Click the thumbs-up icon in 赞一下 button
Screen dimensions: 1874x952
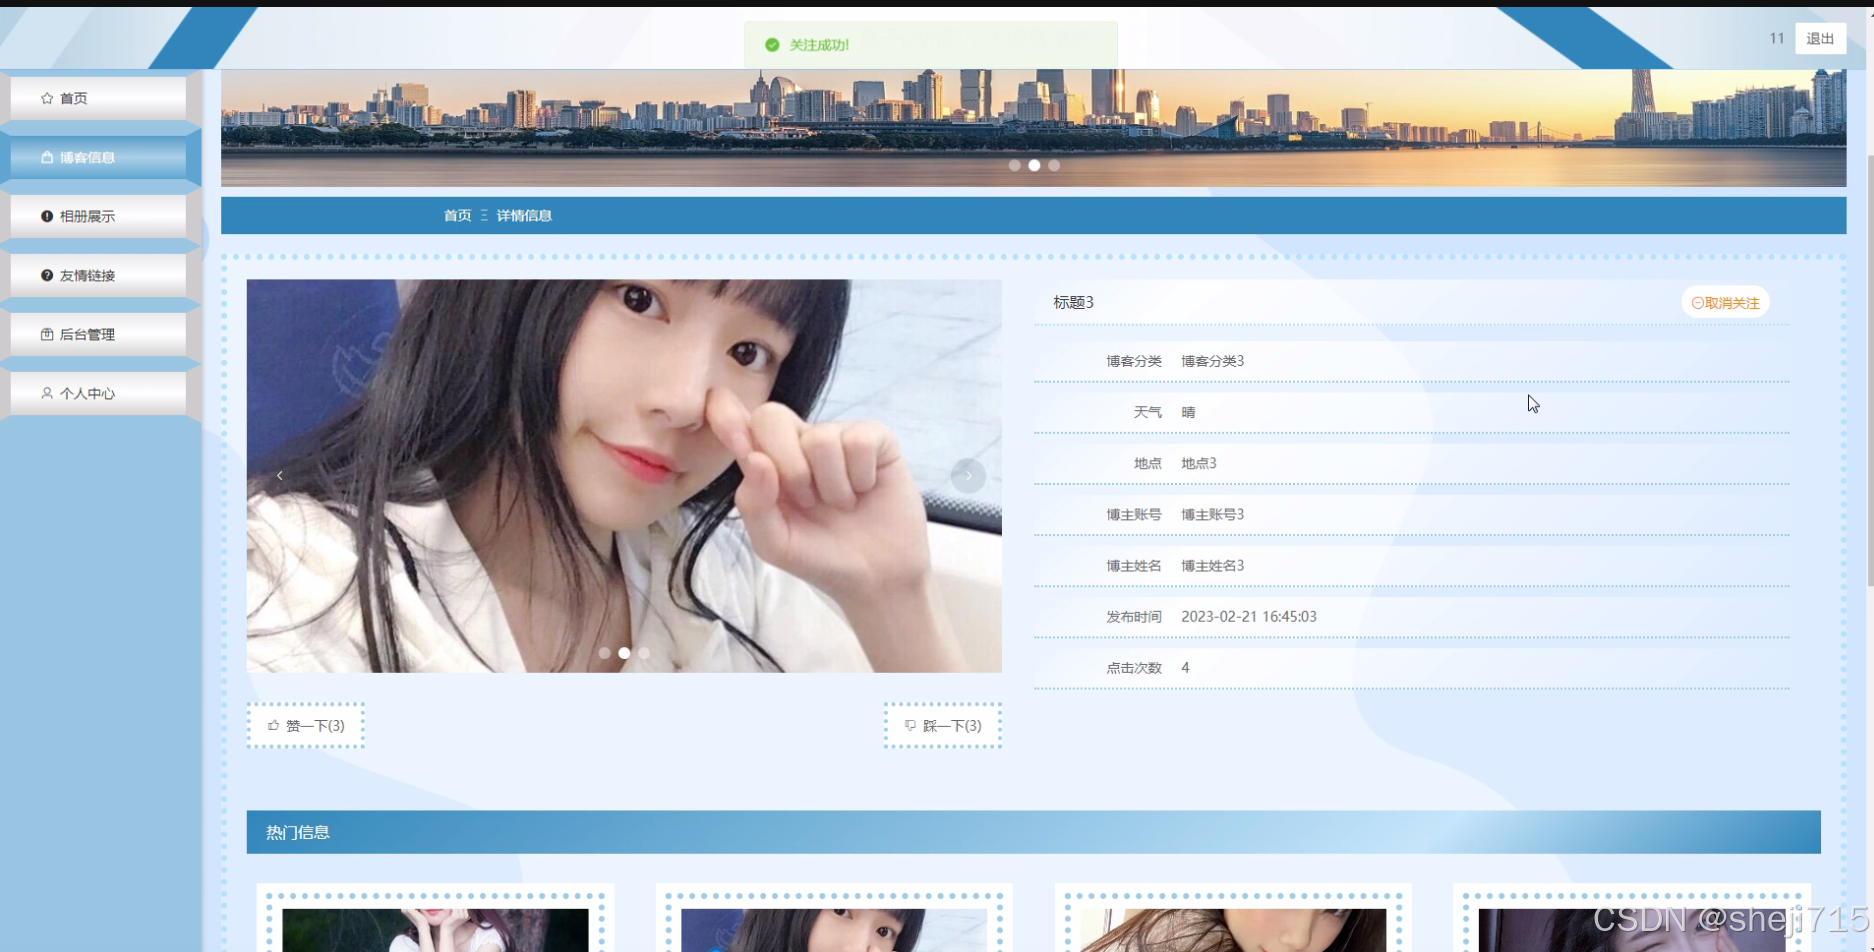[x=273, y=726]
